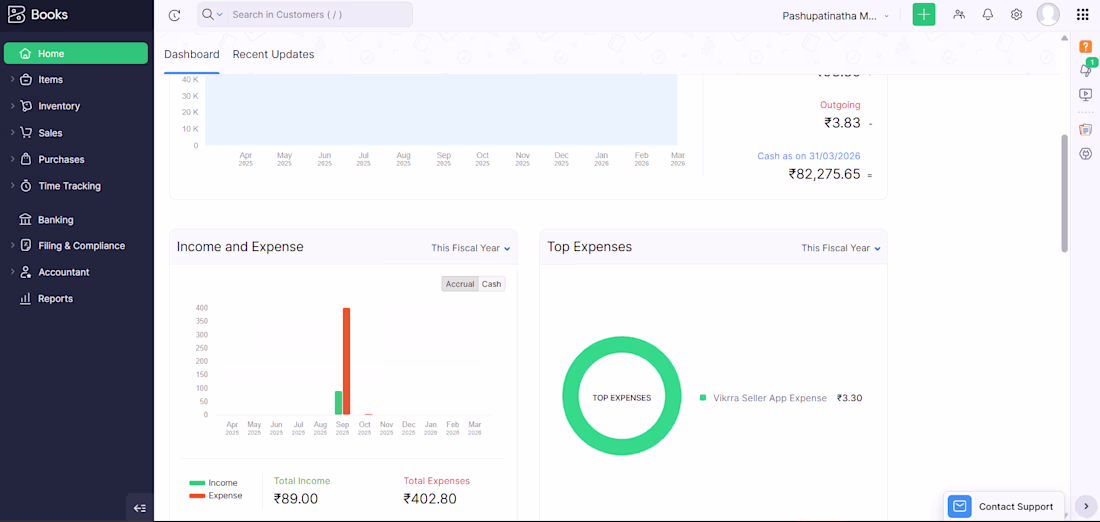Screen dimensions: 1100x522
Task: Open Income and Expense This Fiscal Year dropdown
Action: [470, 248]
